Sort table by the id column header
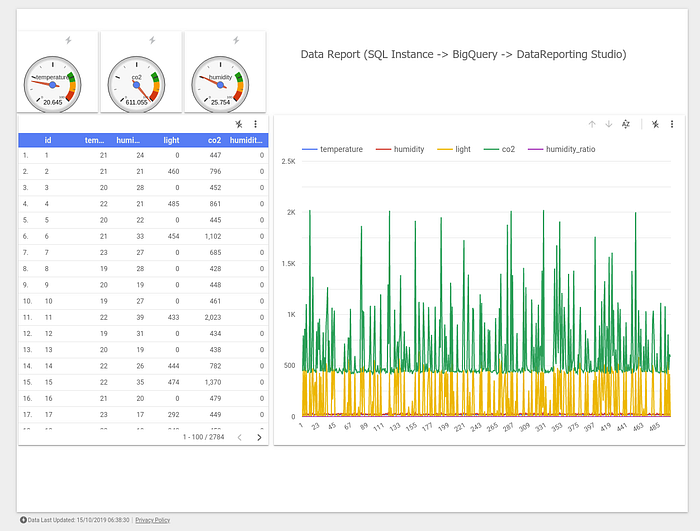The width and height of the screenshot is (700, 531). coord(48,140)
